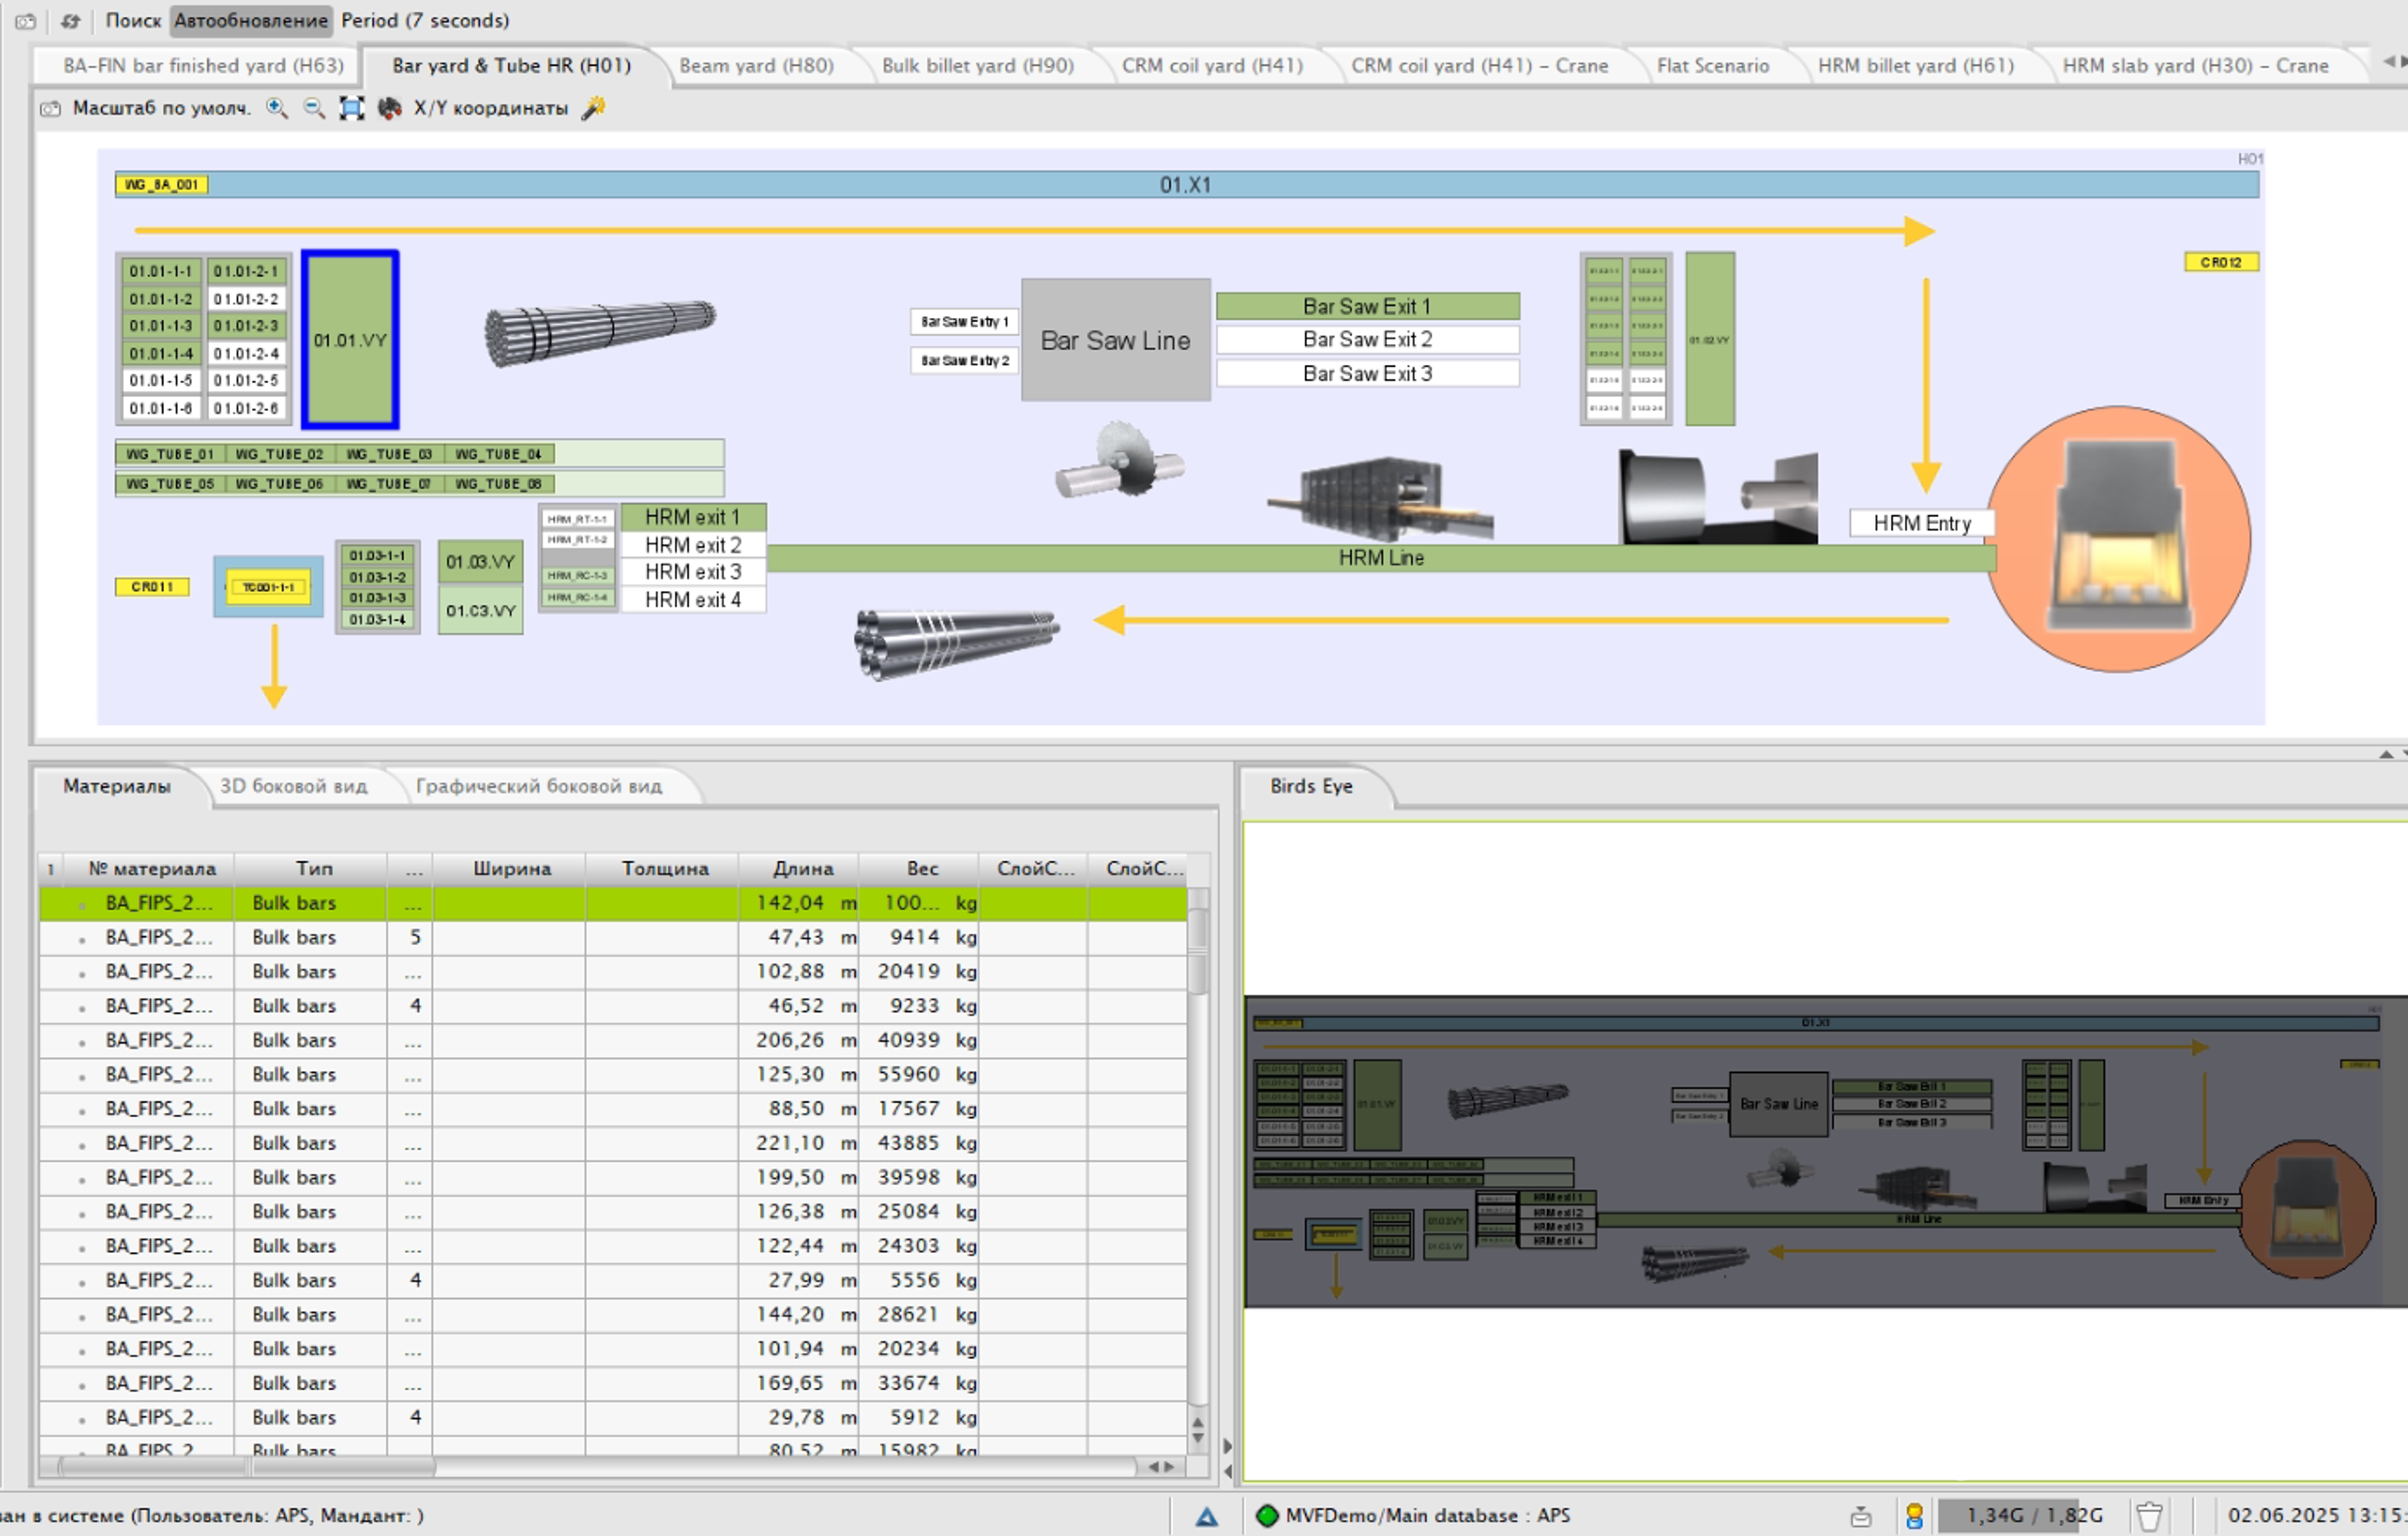Open the Period (7 seconds) selector
The image size is (2408, 1536).
425,20
